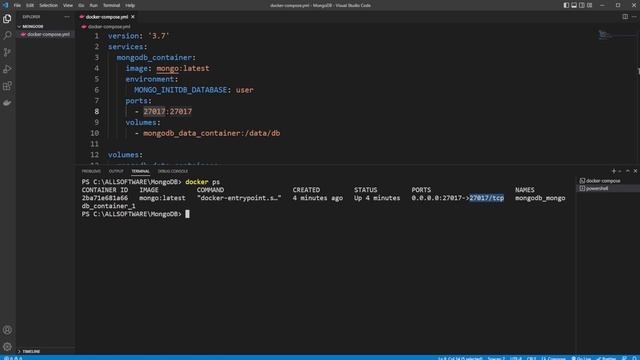Click the line and column status item

[x=460, y=358]
